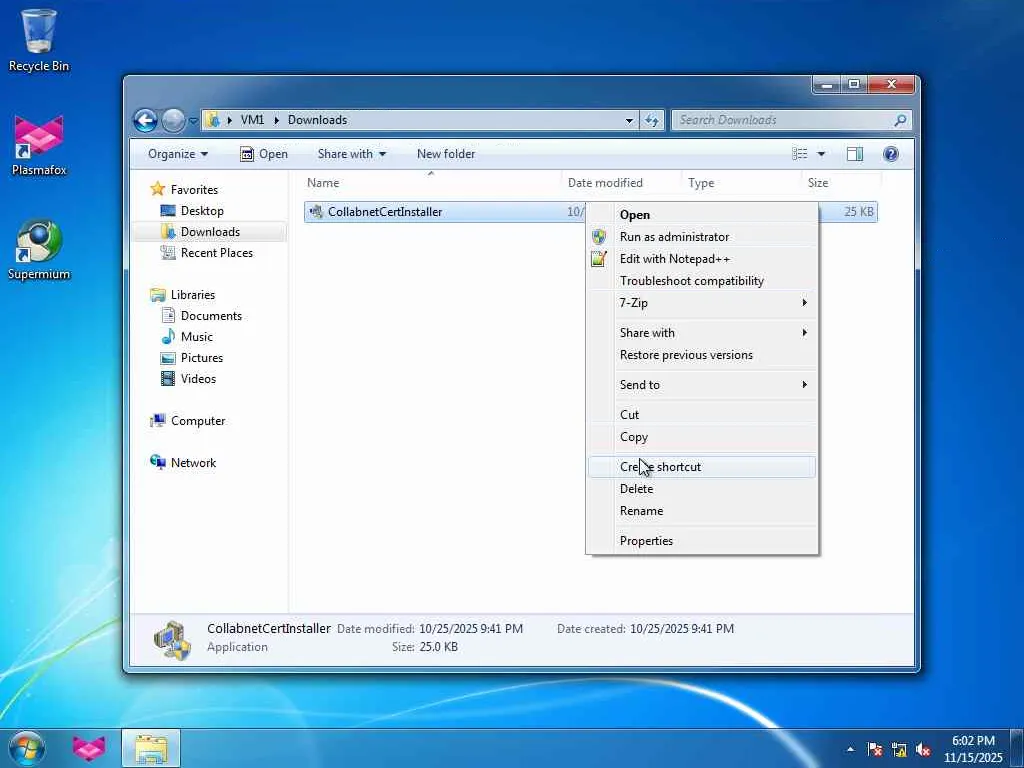Viewport: 1024px width, 768px height.
Task: Click the Back navigation arrow in Explorer
Action: pyautogui.click(x=145, y=120)
